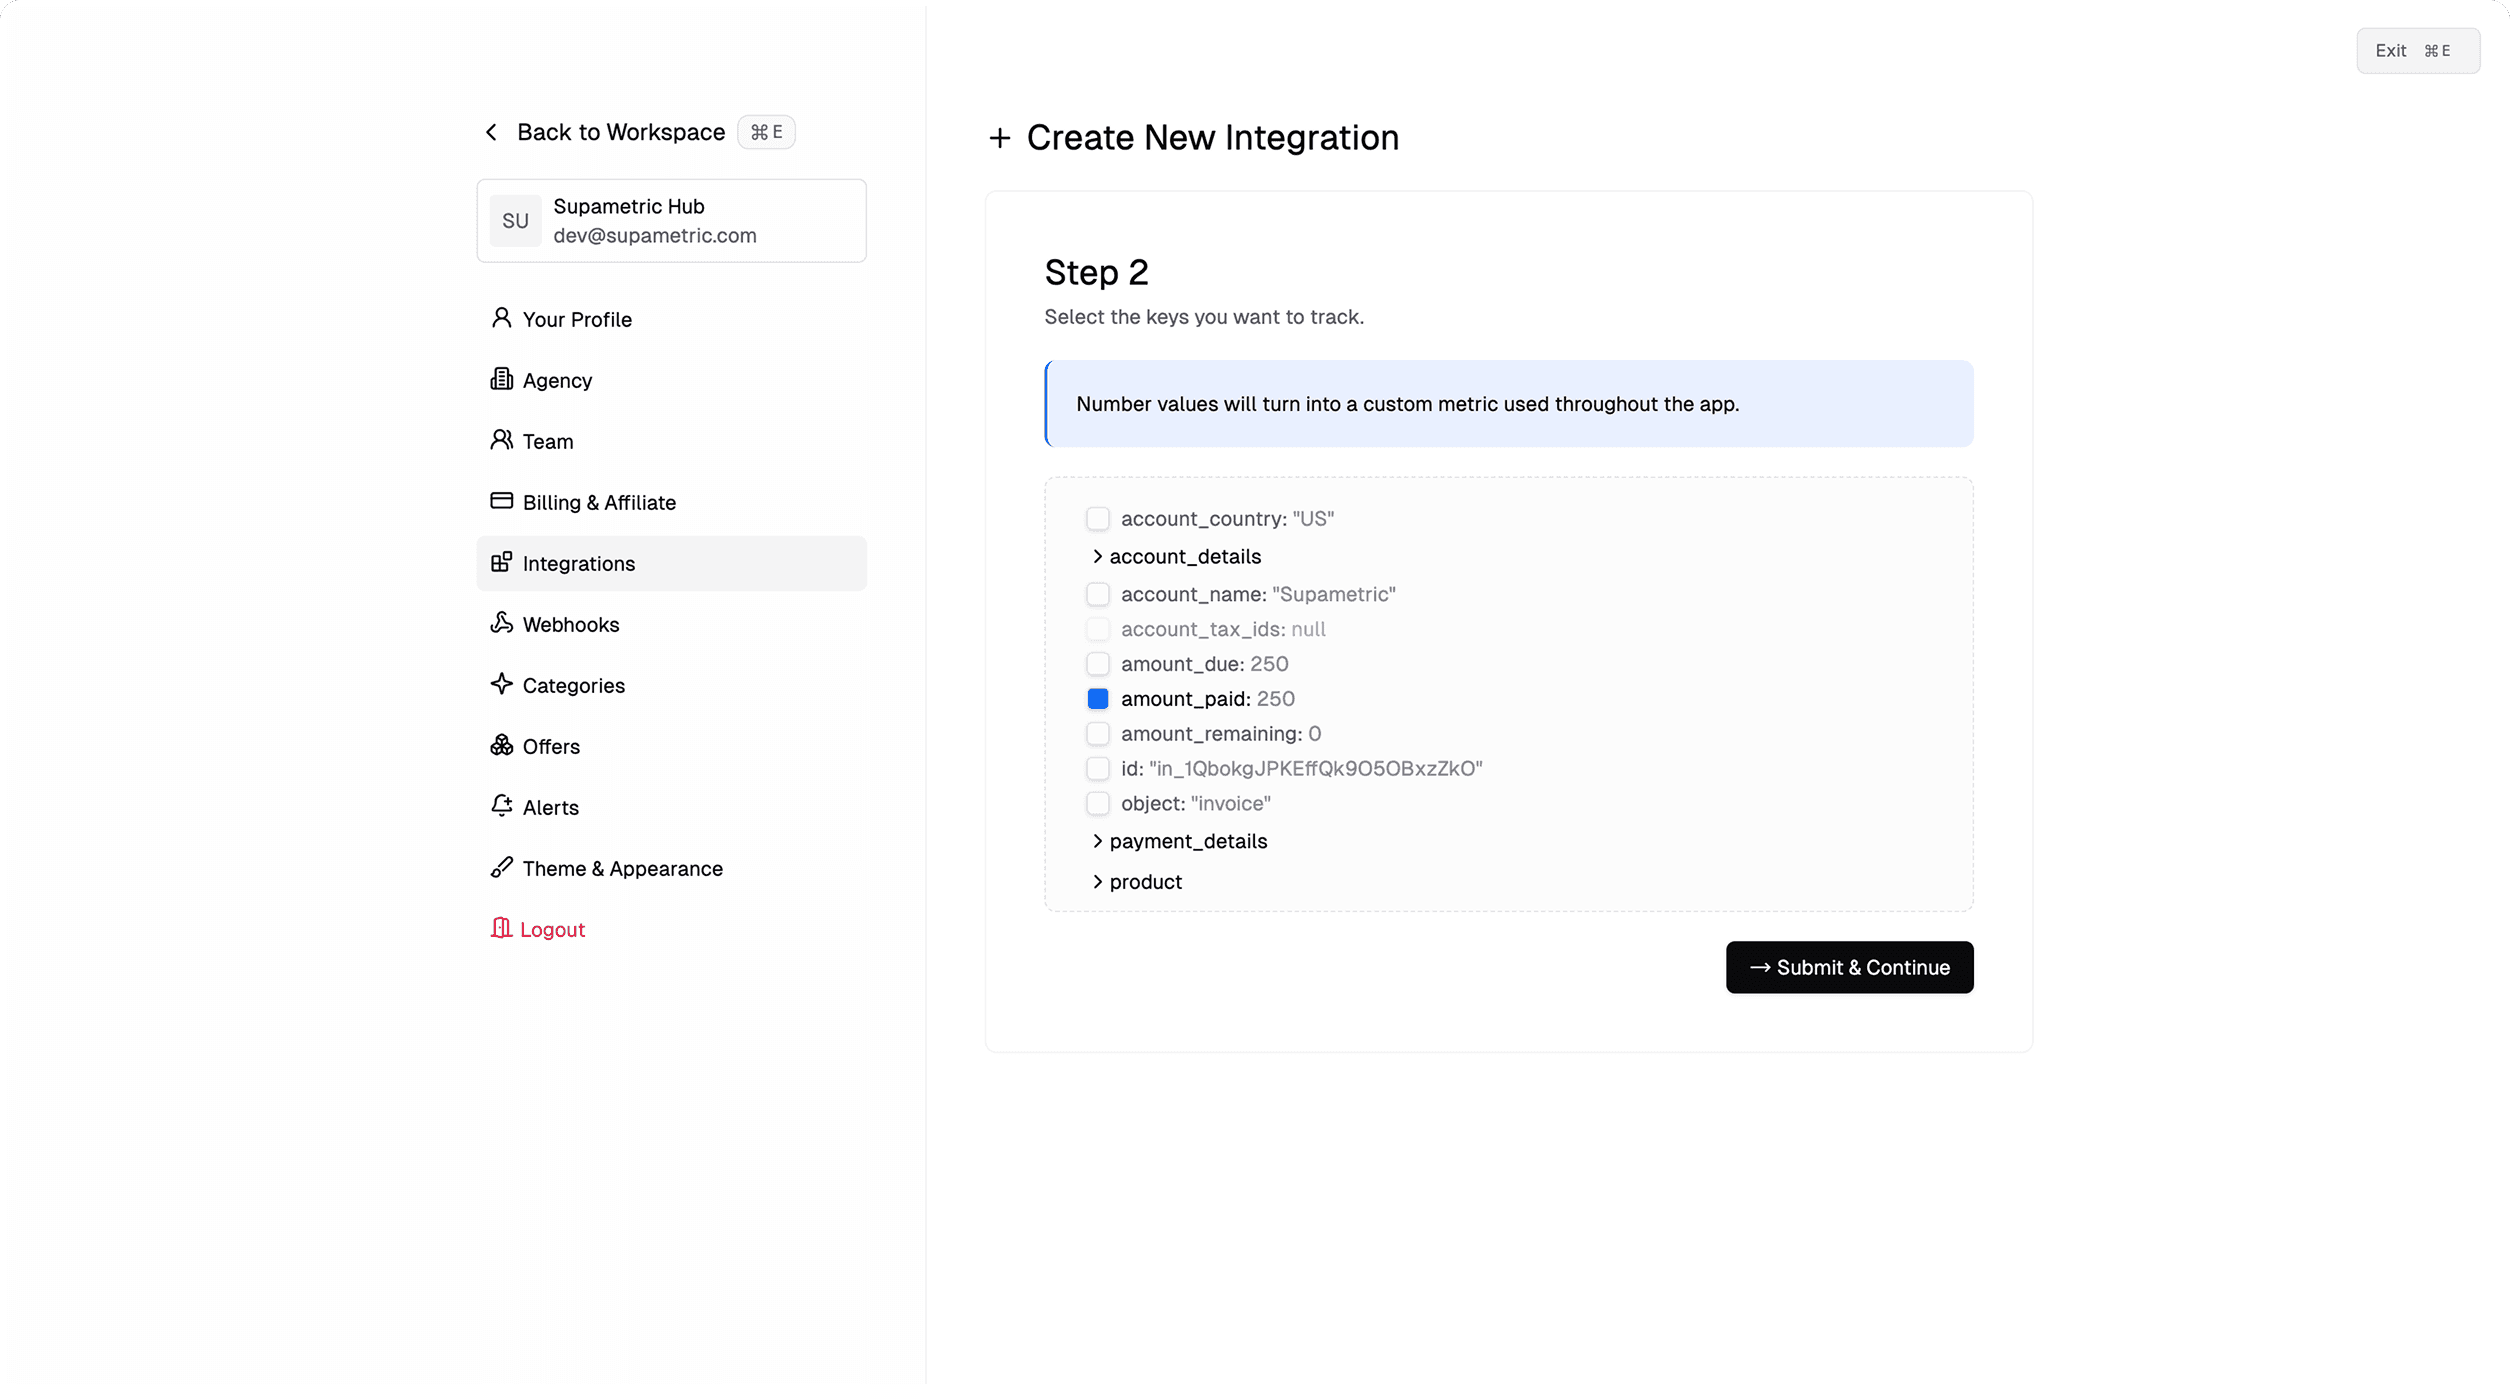The width and height of the screenshot is (2510, 1390).
Task: Select the Supametric Hub account card
Action: [x=670, y=221]
